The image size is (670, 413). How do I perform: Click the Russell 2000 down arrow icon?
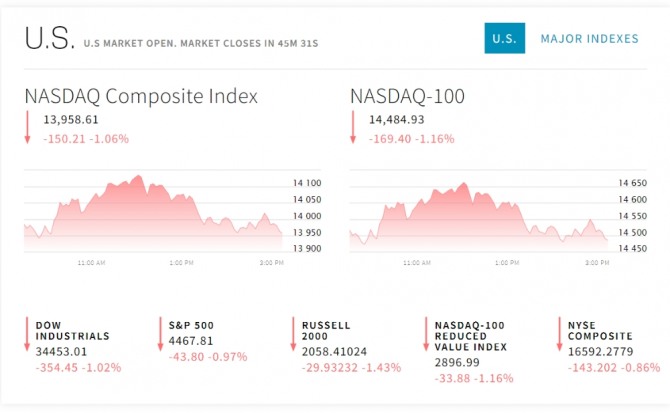(x=293, y=335)
